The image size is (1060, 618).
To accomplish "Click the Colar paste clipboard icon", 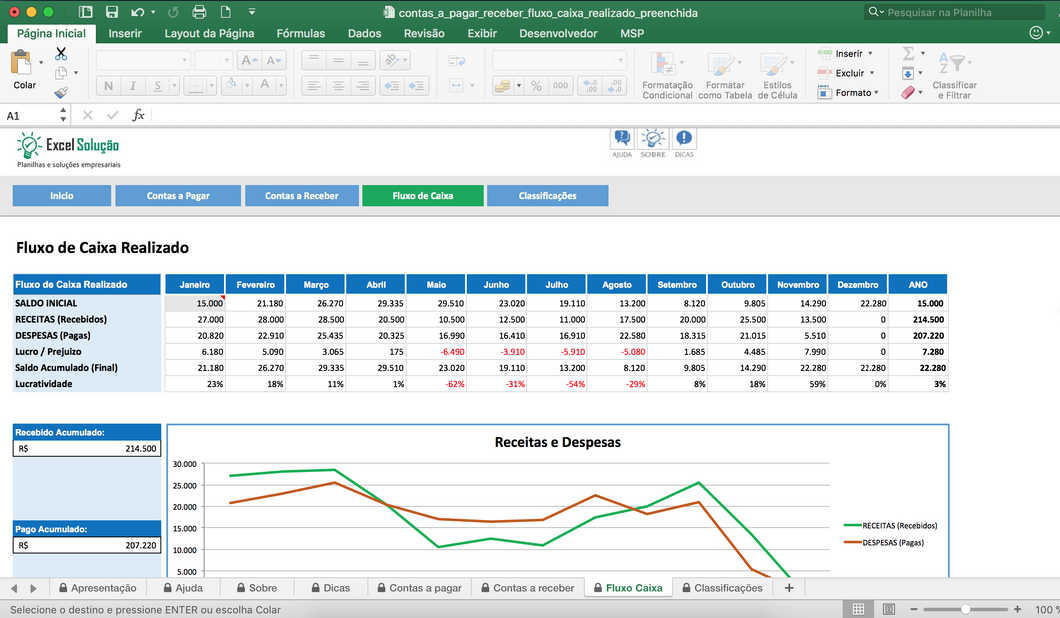I will tap(21, 62).
